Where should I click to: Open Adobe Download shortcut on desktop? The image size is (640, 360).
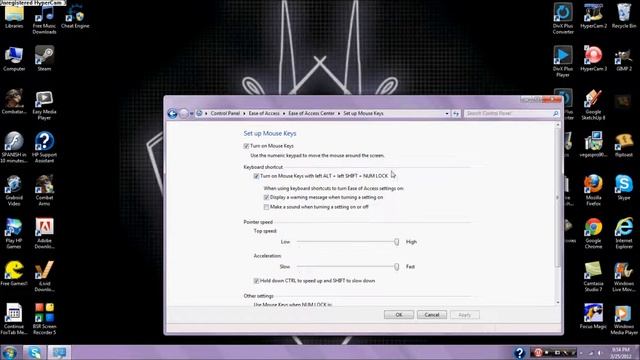click(44, 233)
